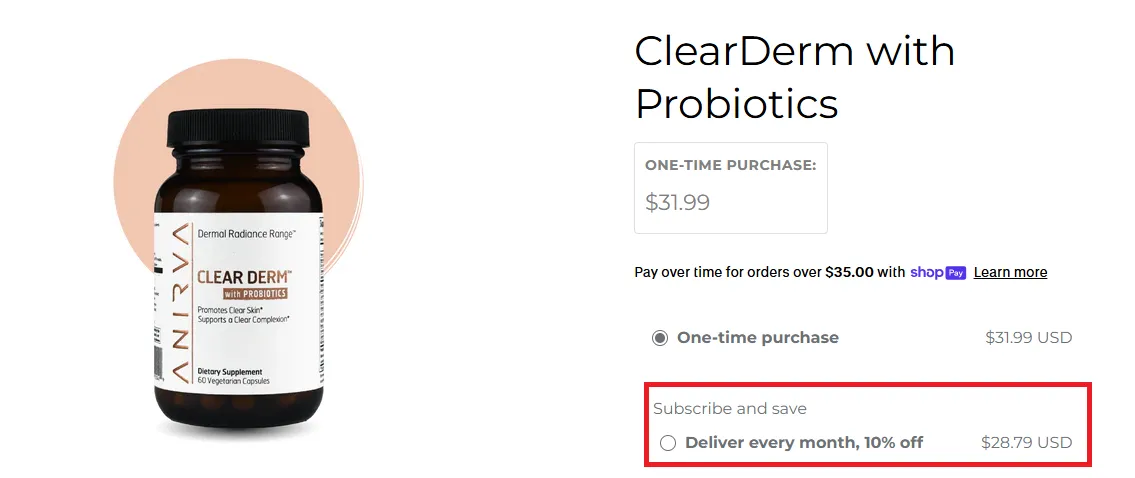Click the Pay over time message text
Image resolution: width=1135 pixels, height=478 pixels.
[x=769, y=272]
